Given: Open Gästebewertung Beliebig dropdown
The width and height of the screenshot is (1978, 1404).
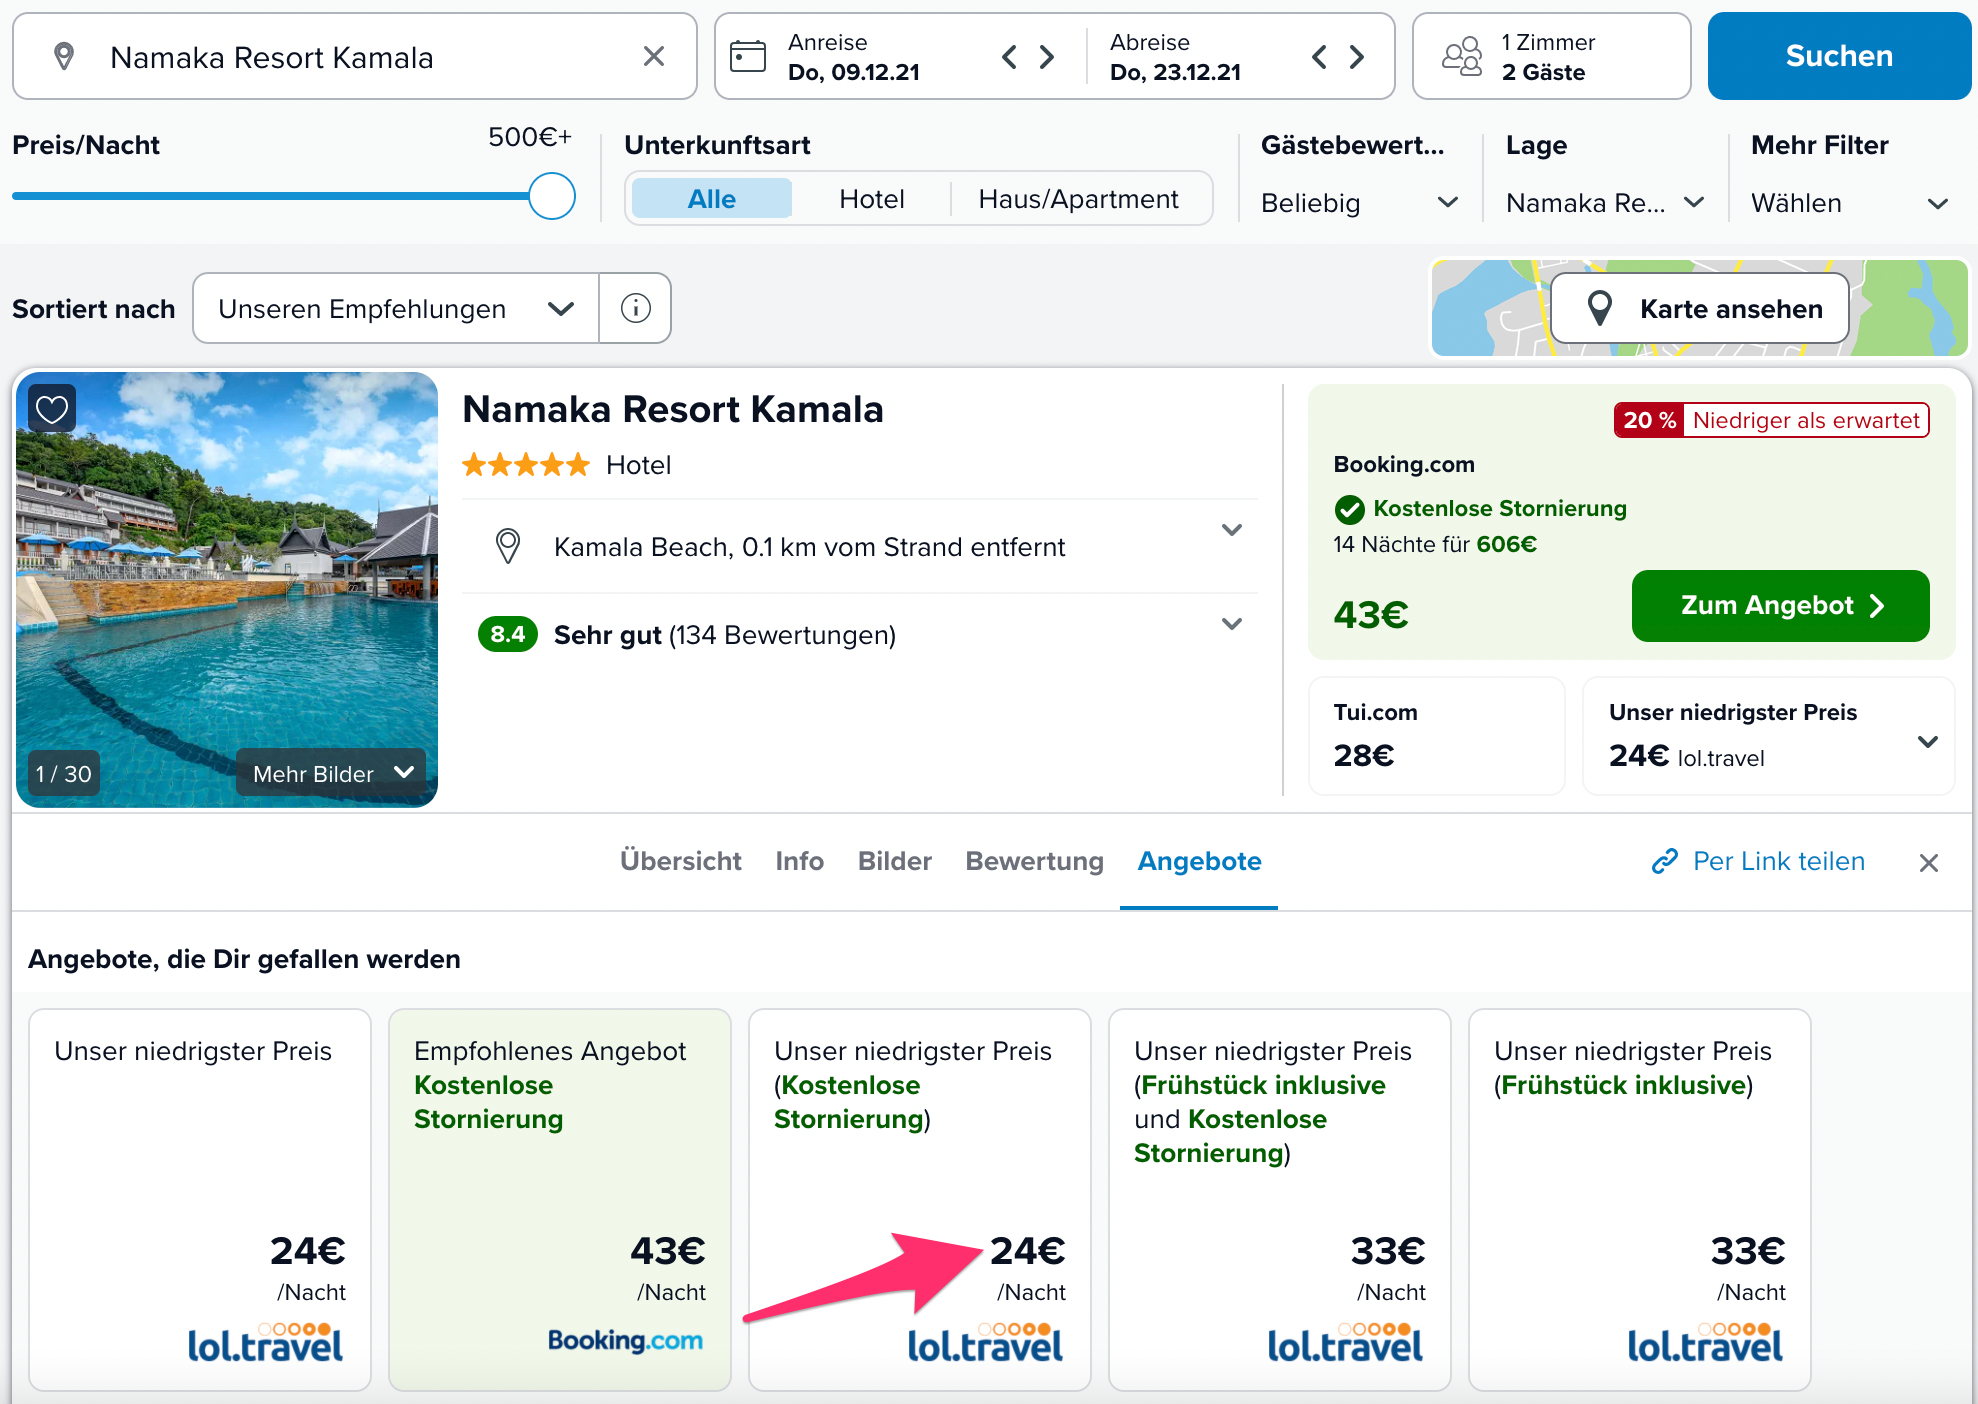Looking at the screenshot, I should (1359, 203).
